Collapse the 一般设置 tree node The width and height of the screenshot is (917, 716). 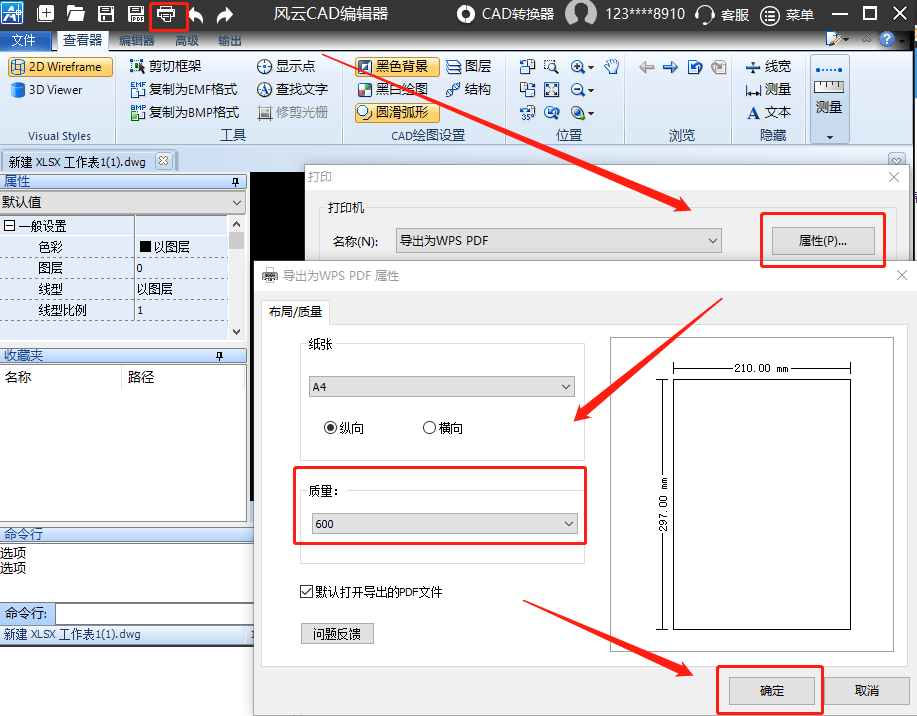[x=9, y=226]
